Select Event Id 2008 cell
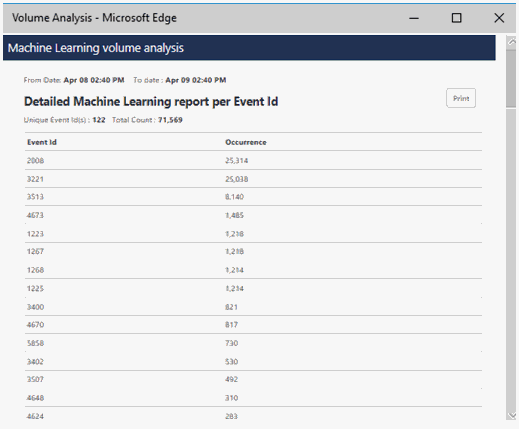The image size is (519, 429). 35,160
